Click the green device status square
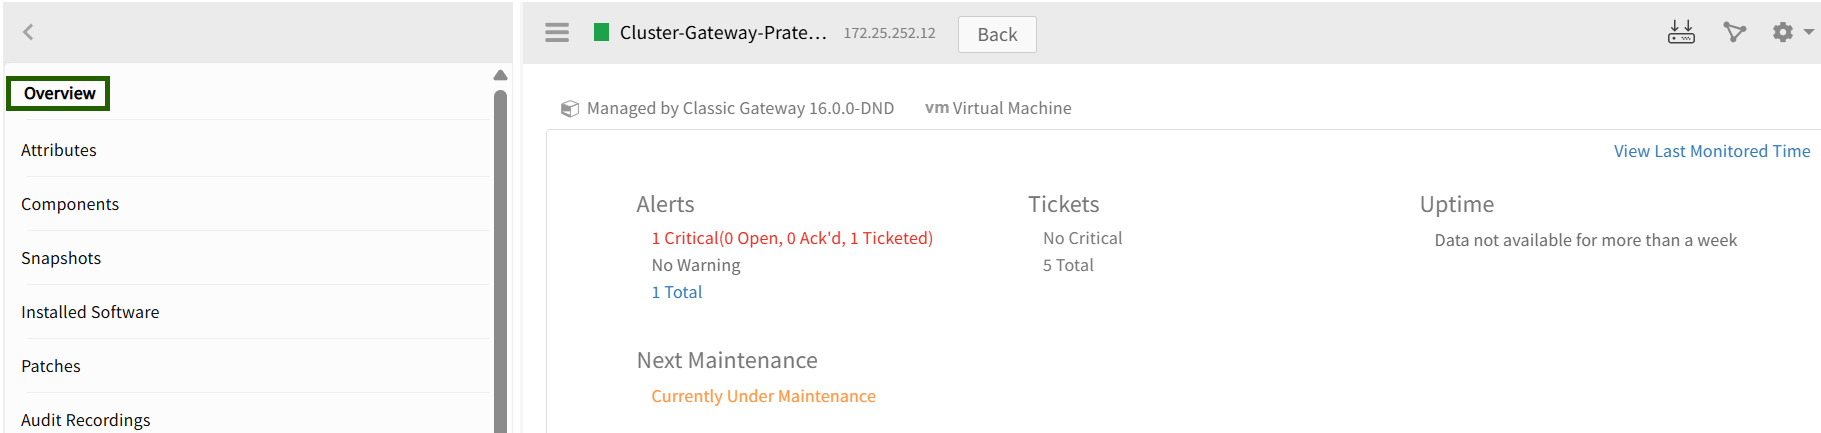The height and width of the screenshot is (433, 1821). pos(601,32)
